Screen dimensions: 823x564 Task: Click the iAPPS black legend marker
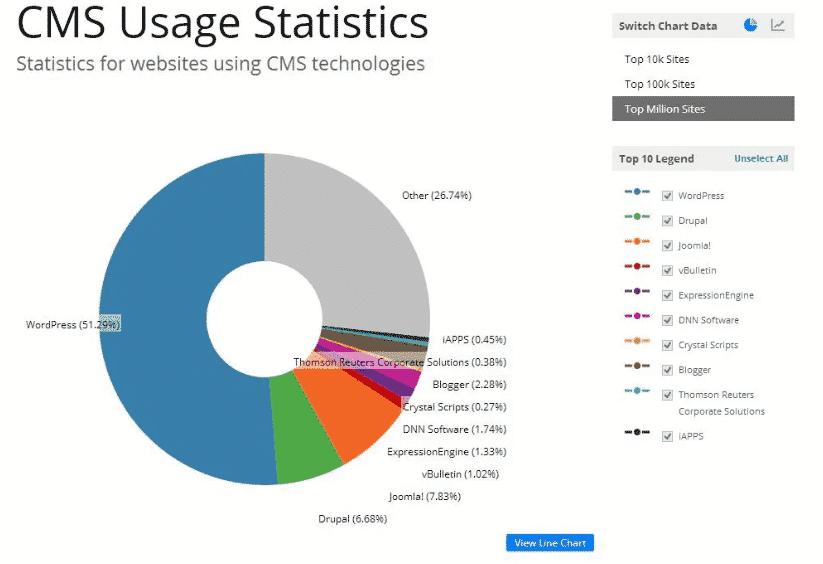tap(637, 432)
